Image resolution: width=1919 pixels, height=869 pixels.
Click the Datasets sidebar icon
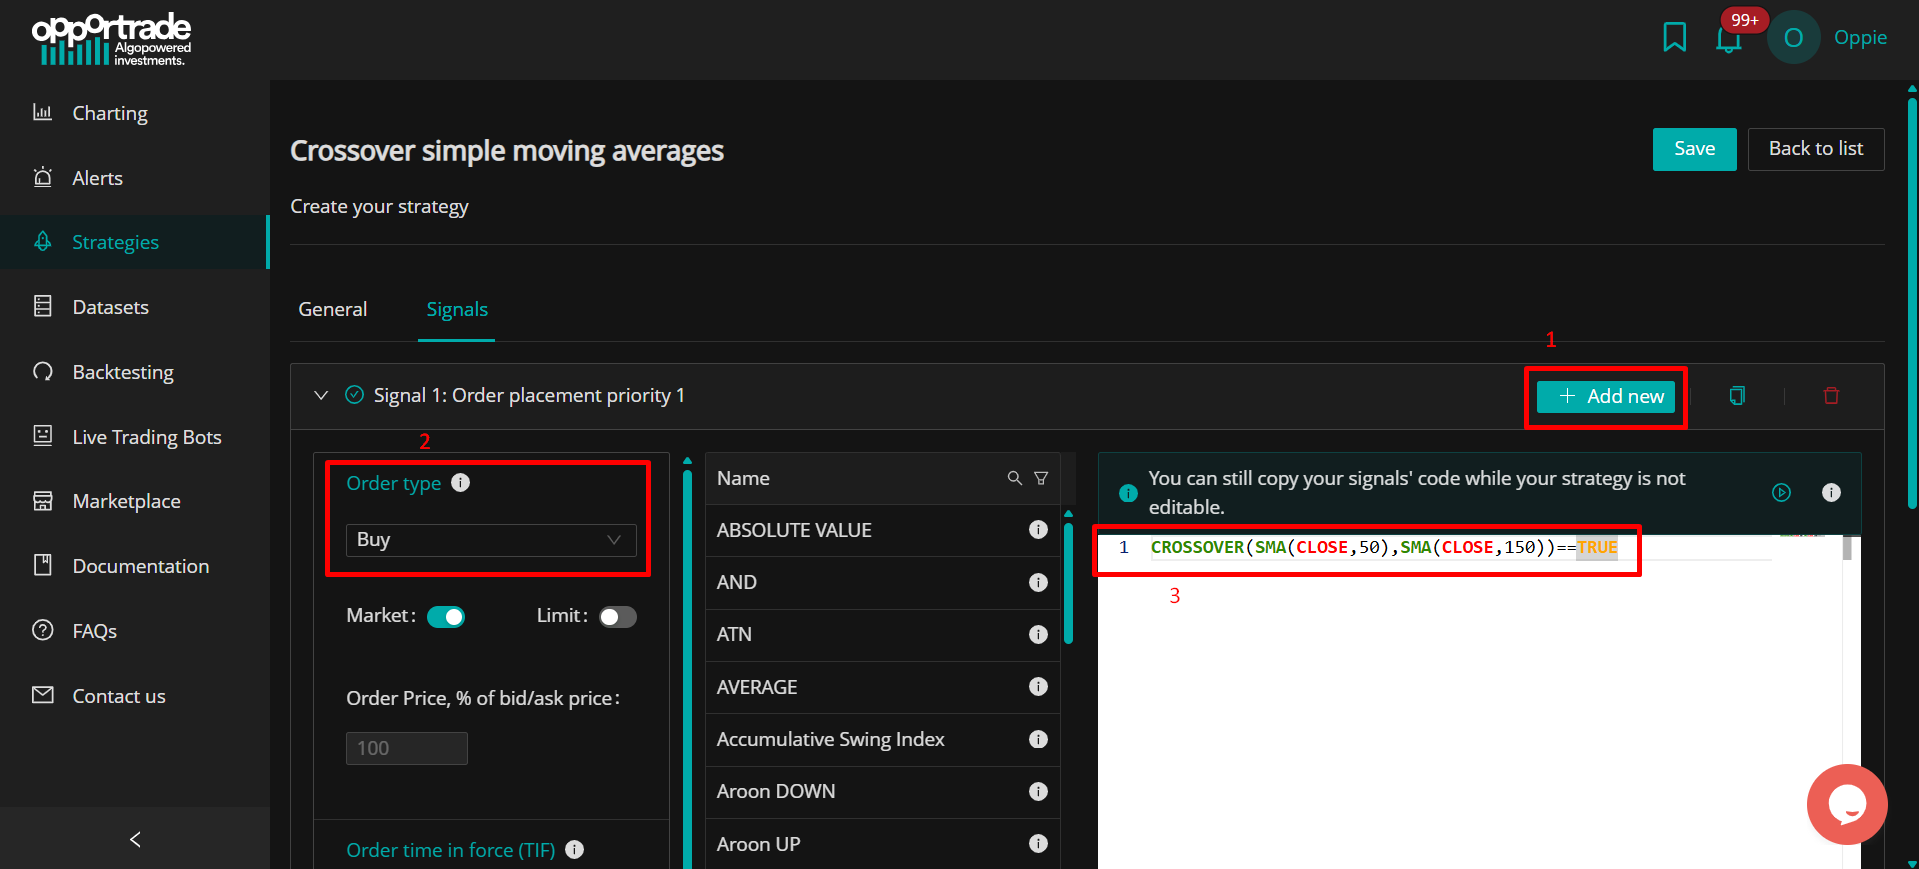click(x=43, y=306)
